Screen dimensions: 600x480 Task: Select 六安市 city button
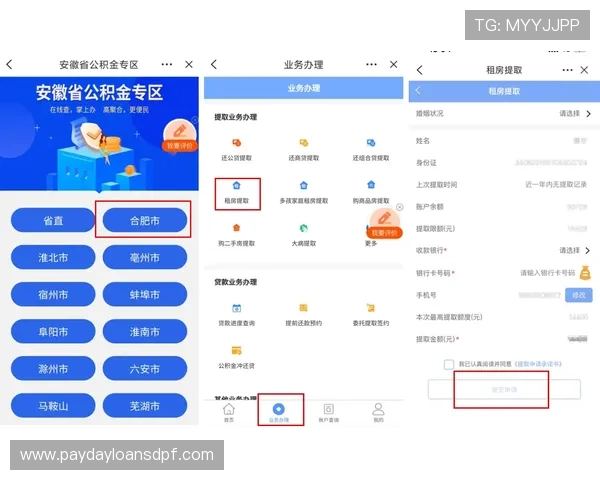[x=145, y=369]
